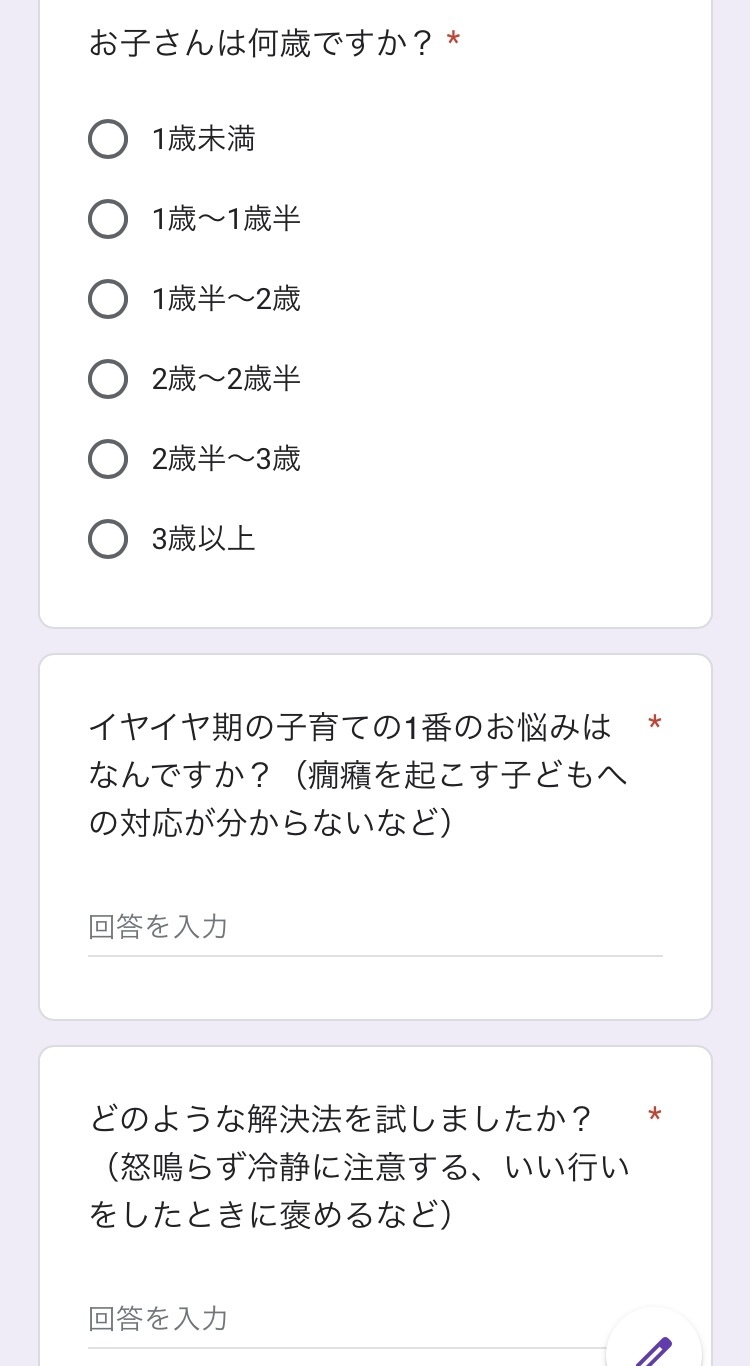
Task: Click the お子さんは何歳ですか question title
Action: click(262, 43)
